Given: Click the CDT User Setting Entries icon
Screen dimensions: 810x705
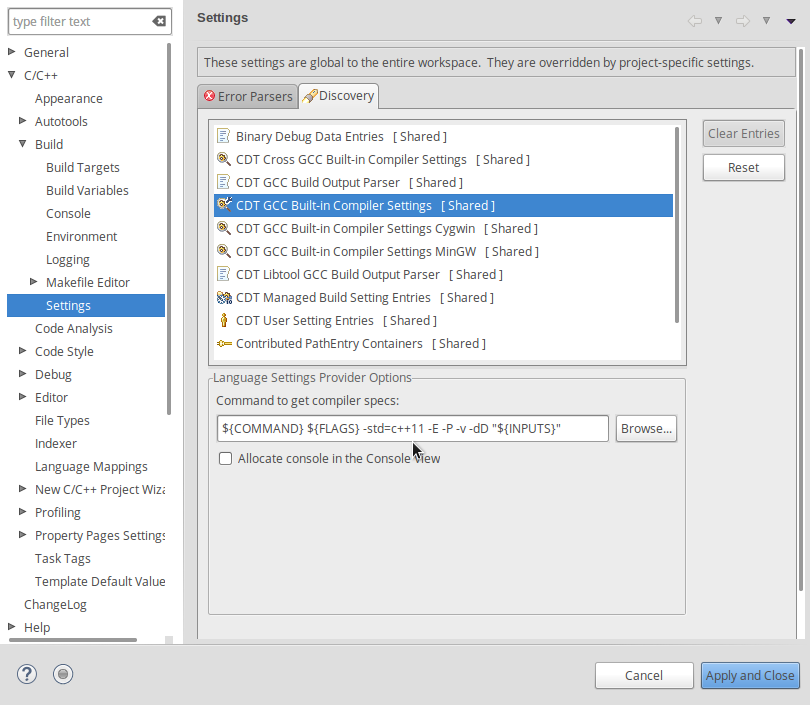Looking at the screenshot, I should tap(224, 320).
